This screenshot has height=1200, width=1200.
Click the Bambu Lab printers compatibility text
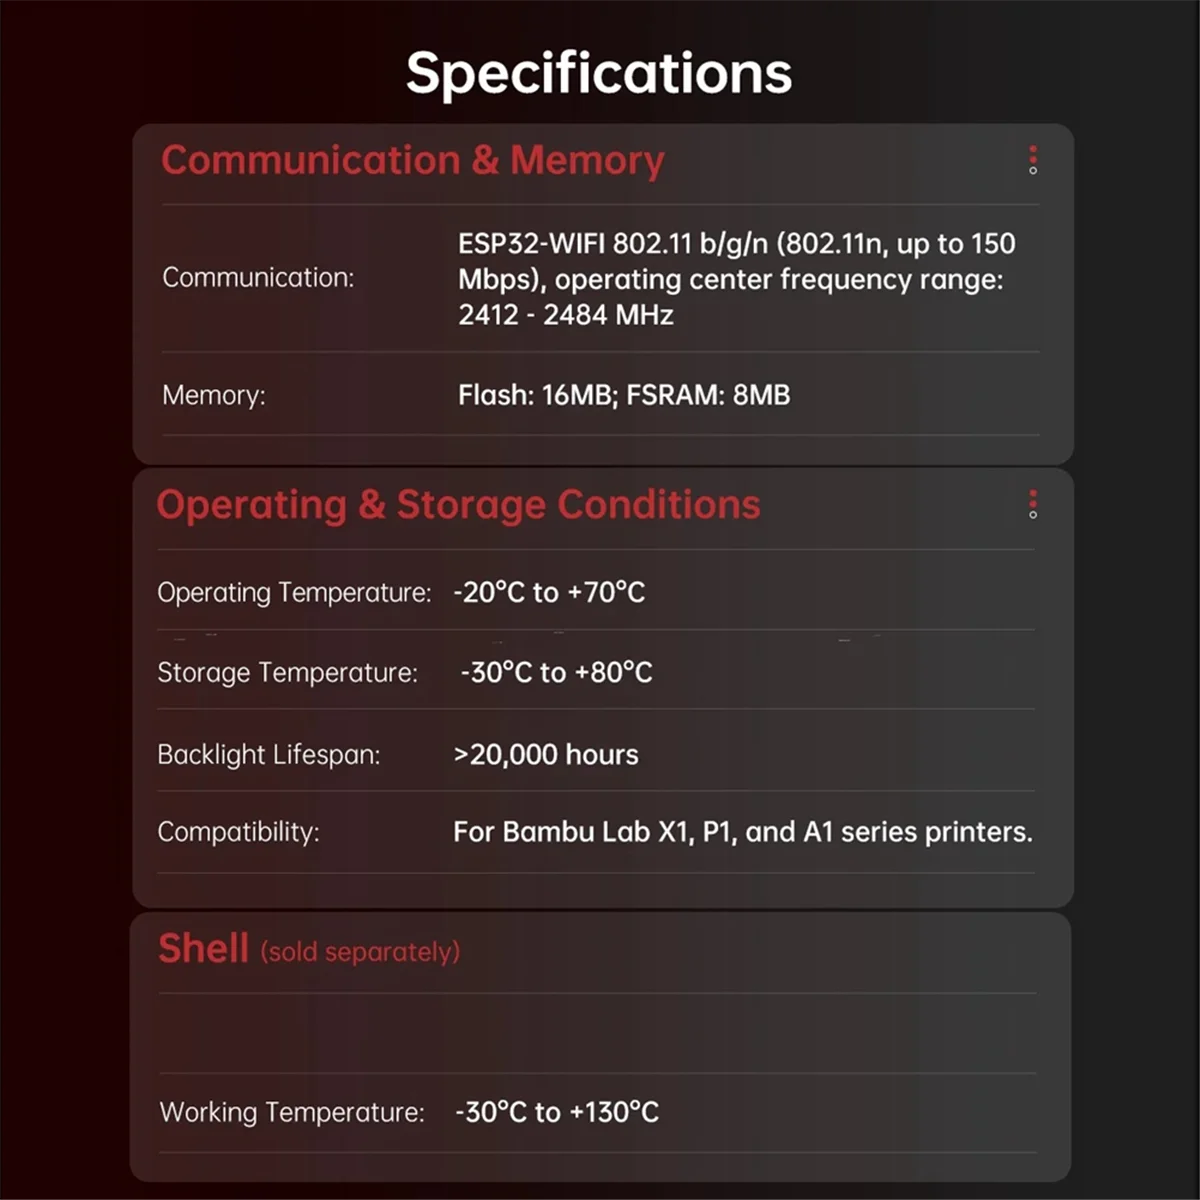point(742,832)
